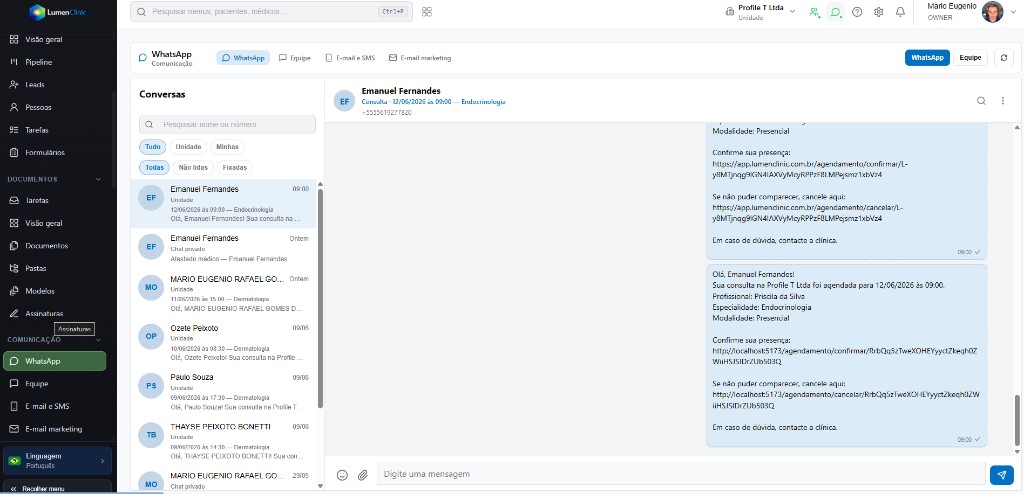Viewport: 1024px width, 494px height.
Task: Refresh conversations with the reload icon
Action: click(x=1004, y=58)
